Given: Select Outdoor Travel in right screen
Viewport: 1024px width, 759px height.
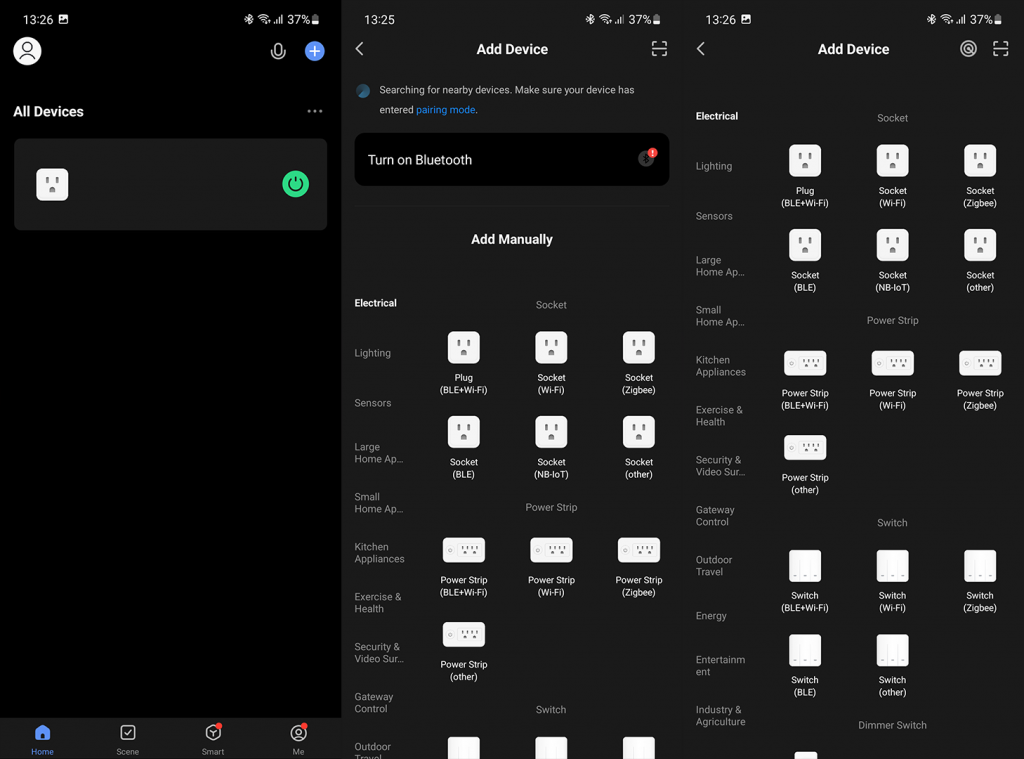Looking at the screenshot, I should [714, 566].
